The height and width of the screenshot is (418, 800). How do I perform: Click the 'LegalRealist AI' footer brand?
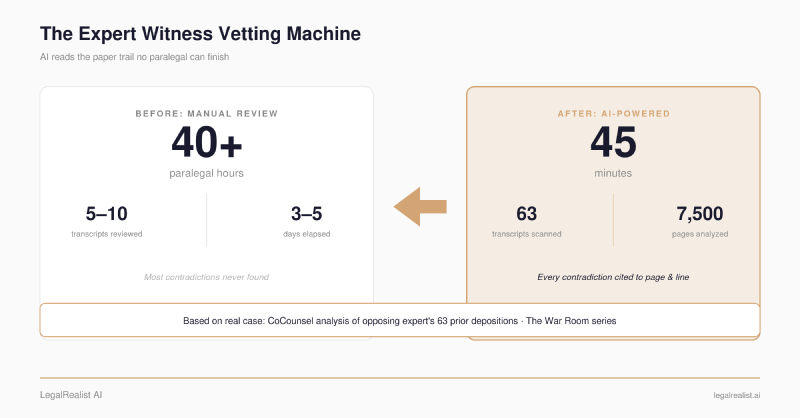coord(71,395)
